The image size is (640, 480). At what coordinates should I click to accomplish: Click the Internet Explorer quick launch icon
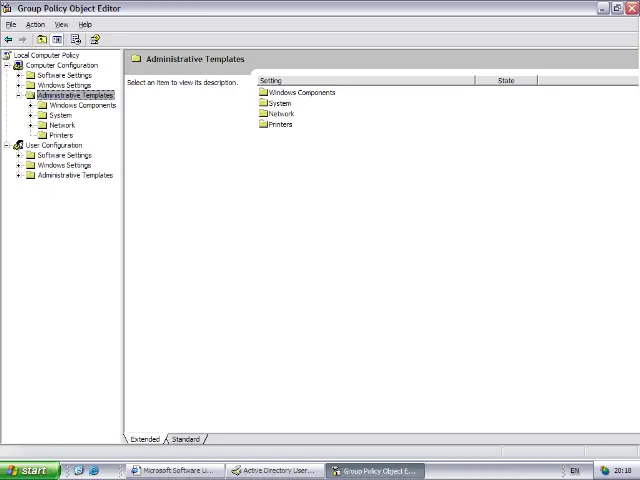94,471
